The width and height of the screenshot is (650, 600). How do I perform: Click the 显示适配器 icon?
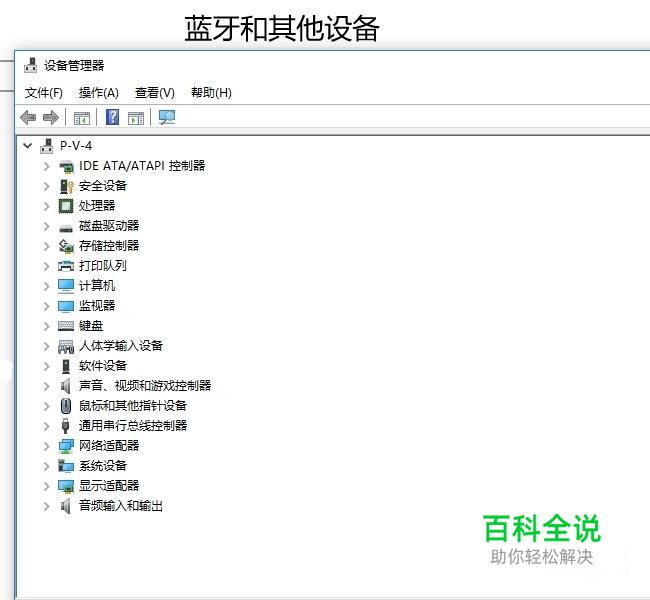point(66,486)
